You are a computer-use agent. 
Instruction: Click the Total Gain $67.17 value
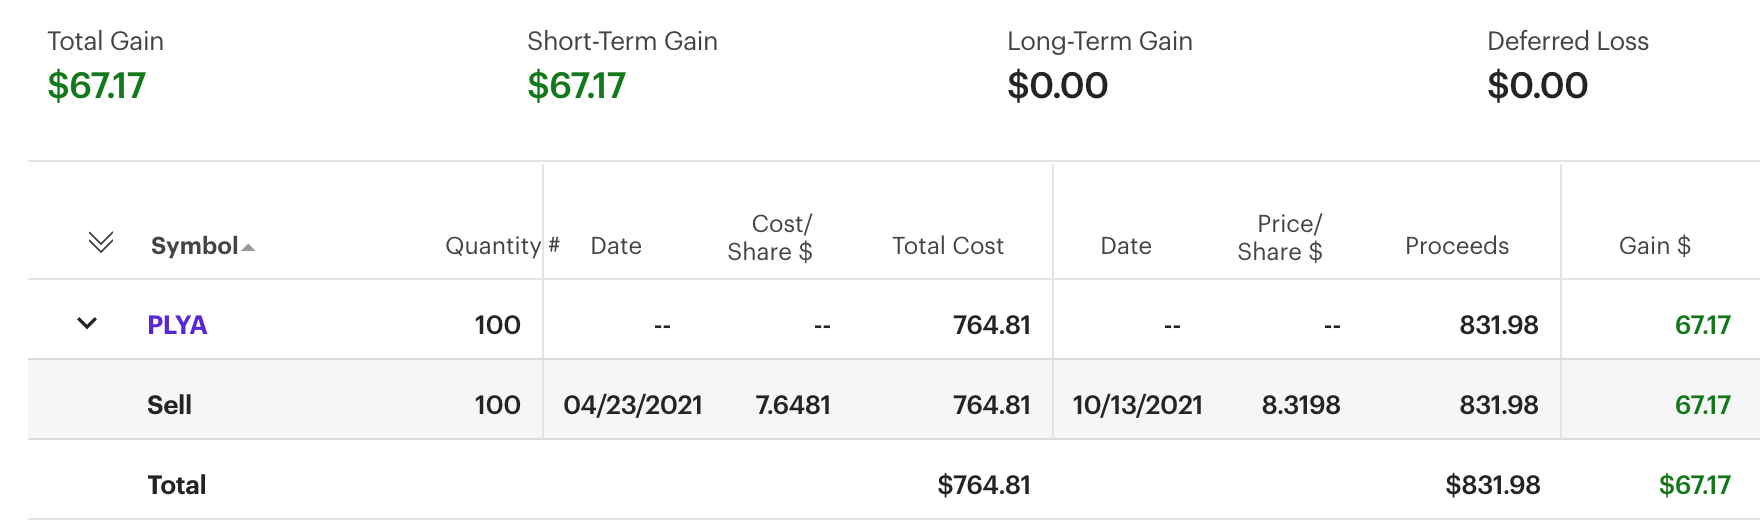coord(97,86)
